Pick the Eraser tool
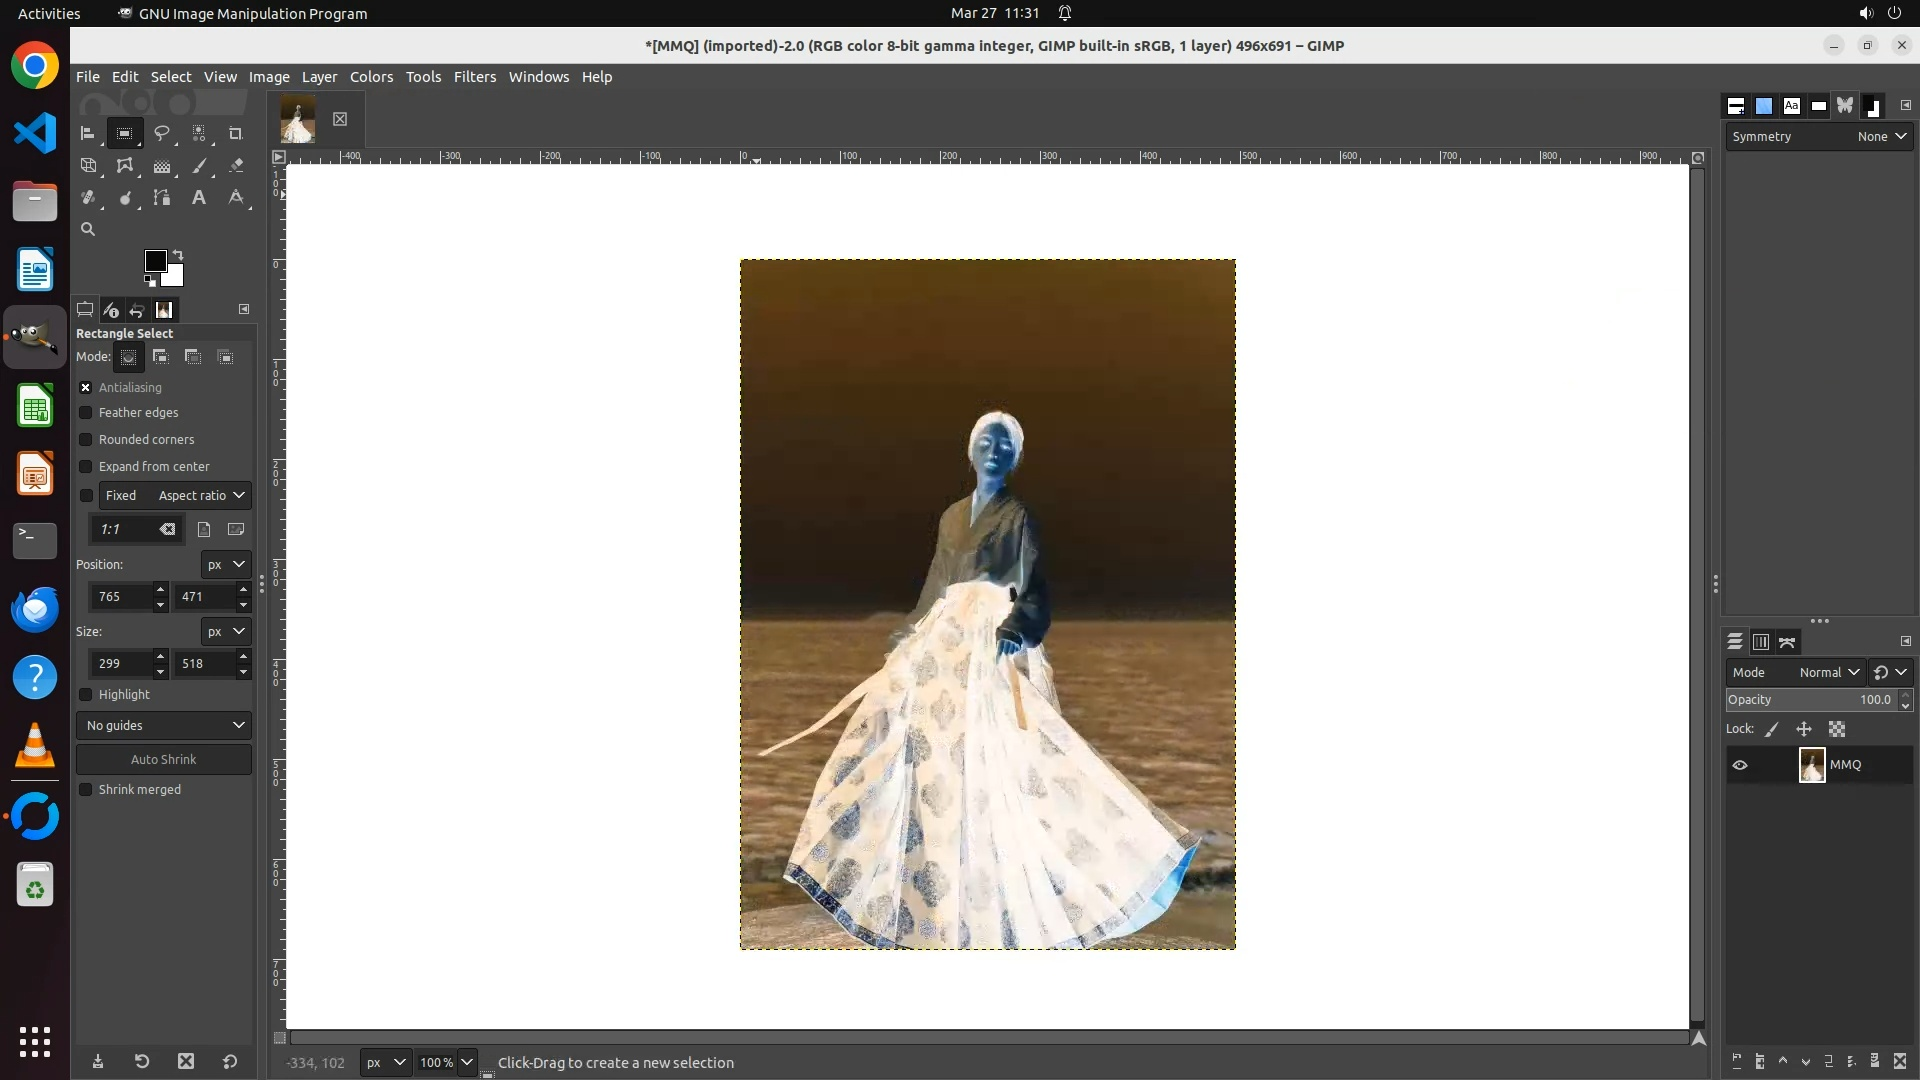This screenshot has height=1080, width=1920. (236, 166)
